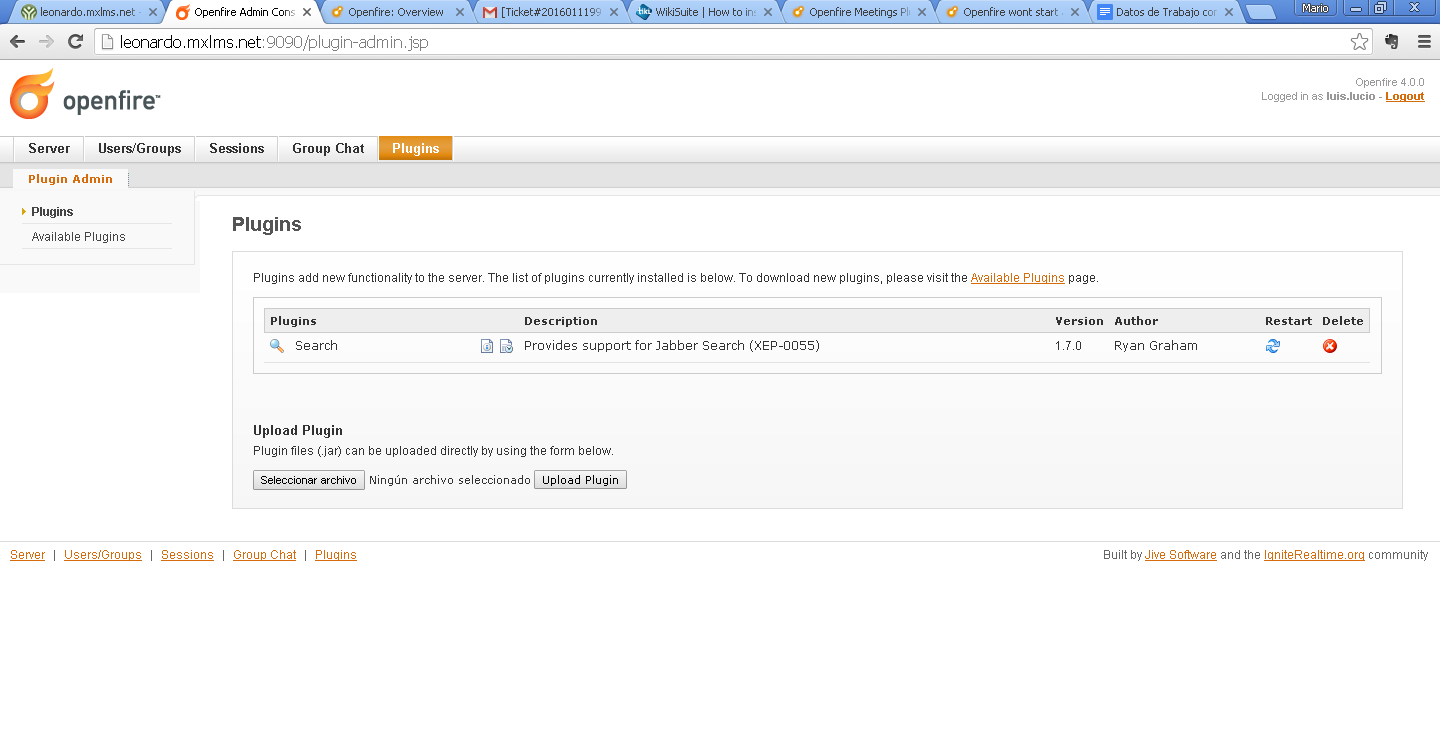Log out via the Logout link
This screenshot has width=1440, height=755.
pyautogui.click(x=1405, y=96)
